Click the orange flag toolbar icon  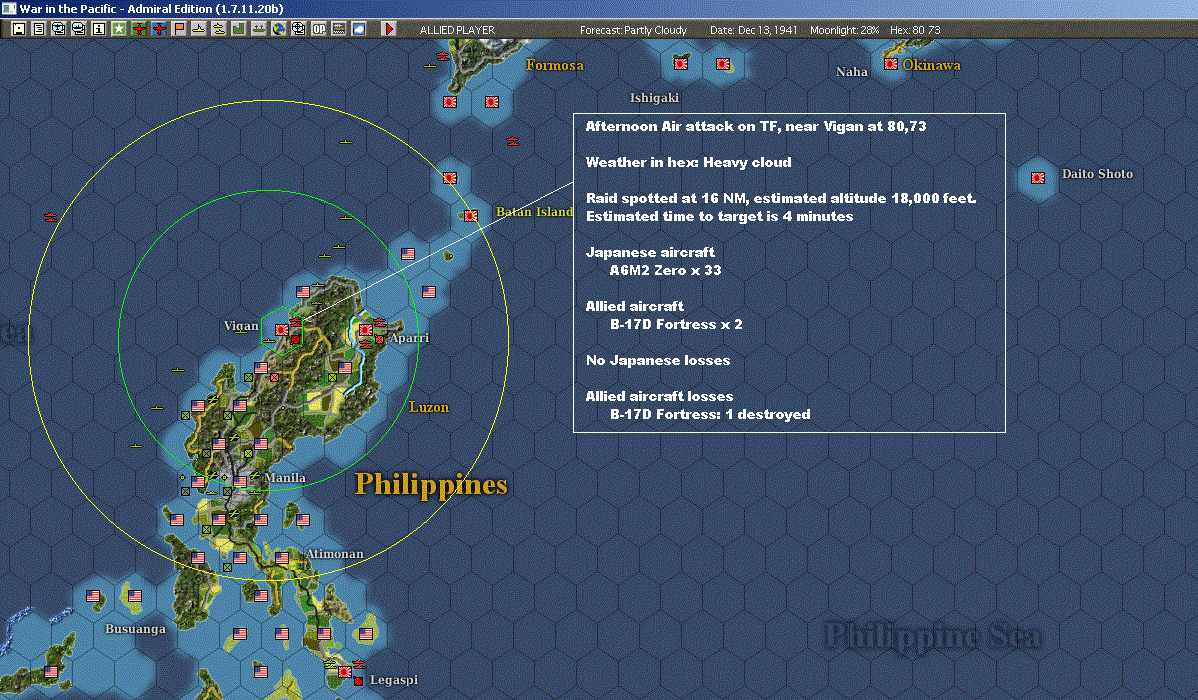(179, 29)
